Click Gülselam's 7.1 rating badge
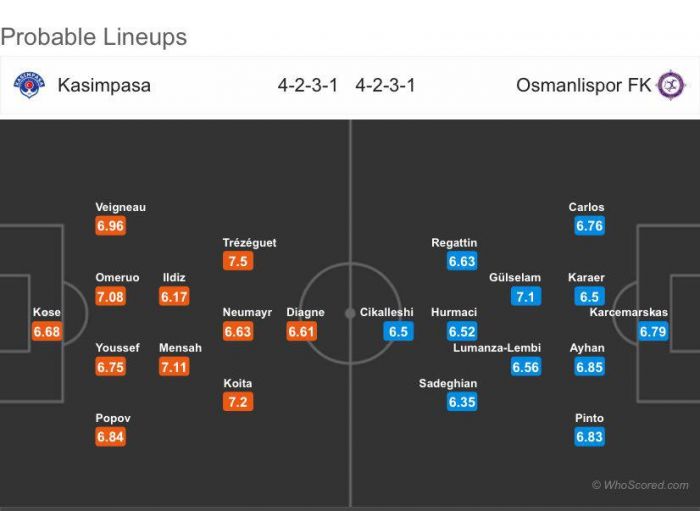Screen dimensions: 700x511 point(525,296)
